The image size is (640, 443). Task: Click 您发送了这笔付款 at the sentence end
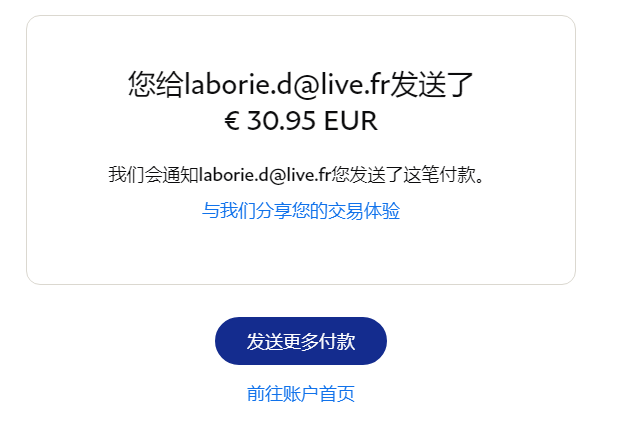click(403, 175)
